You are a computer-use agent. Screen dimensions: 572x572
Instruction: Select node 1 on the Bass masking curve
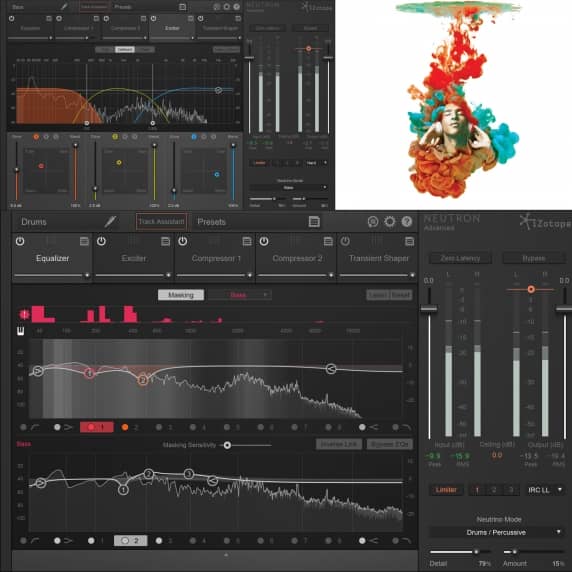tap(123, 490)
